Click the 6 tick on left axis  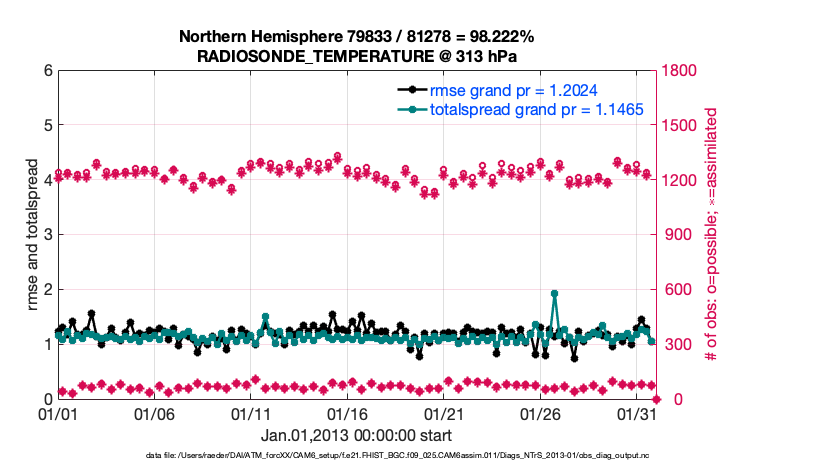pyautogui.click(x=47, y=71)
